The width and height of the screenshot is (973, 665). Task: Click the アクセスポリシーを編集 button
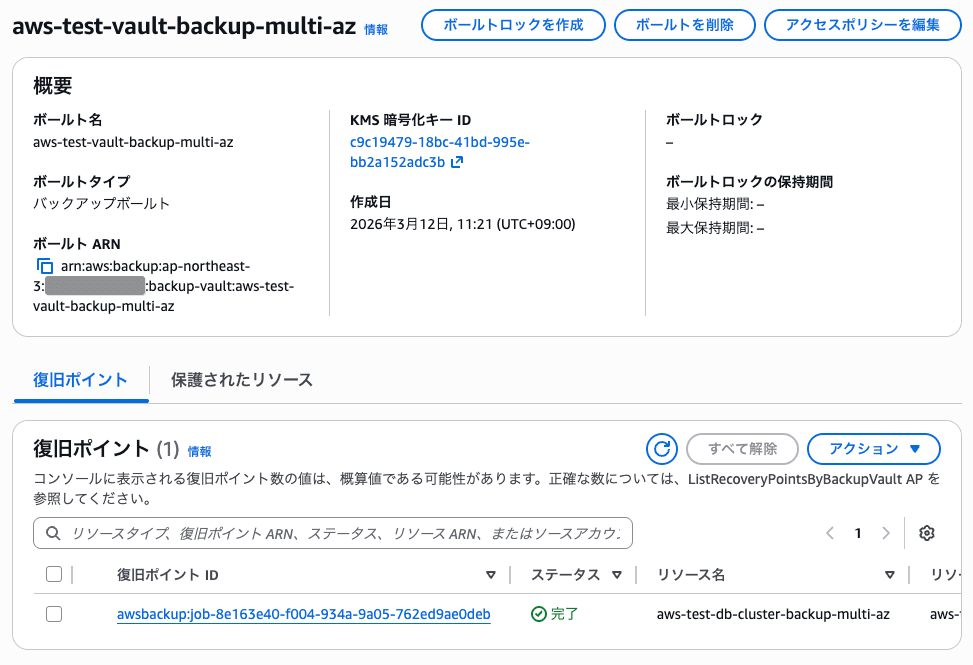tap(862, 25)
